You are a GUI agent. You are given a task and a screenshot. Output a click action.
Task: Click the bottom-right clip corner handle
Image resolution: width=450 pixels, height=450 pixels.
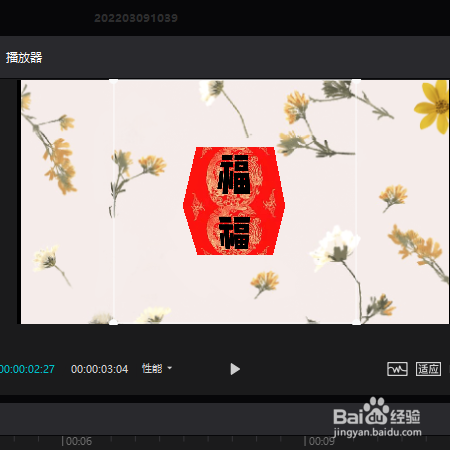coord(356,322)
